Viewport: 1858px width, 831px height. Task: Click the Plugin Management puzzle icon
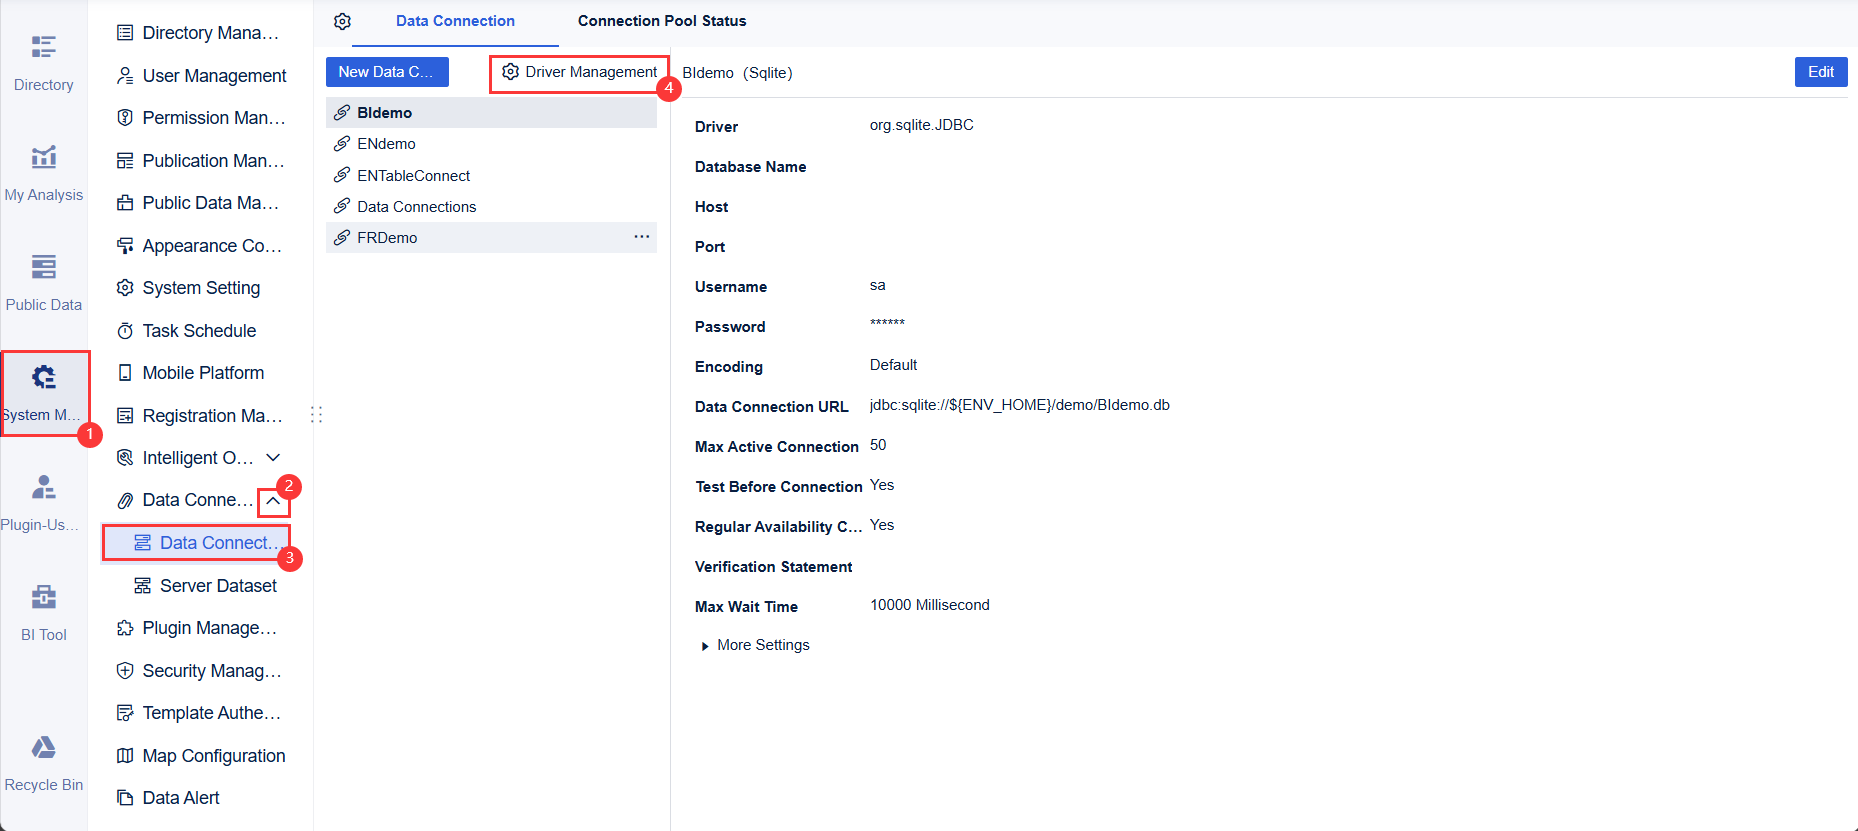pyautogui.click(x=125, y=628)
